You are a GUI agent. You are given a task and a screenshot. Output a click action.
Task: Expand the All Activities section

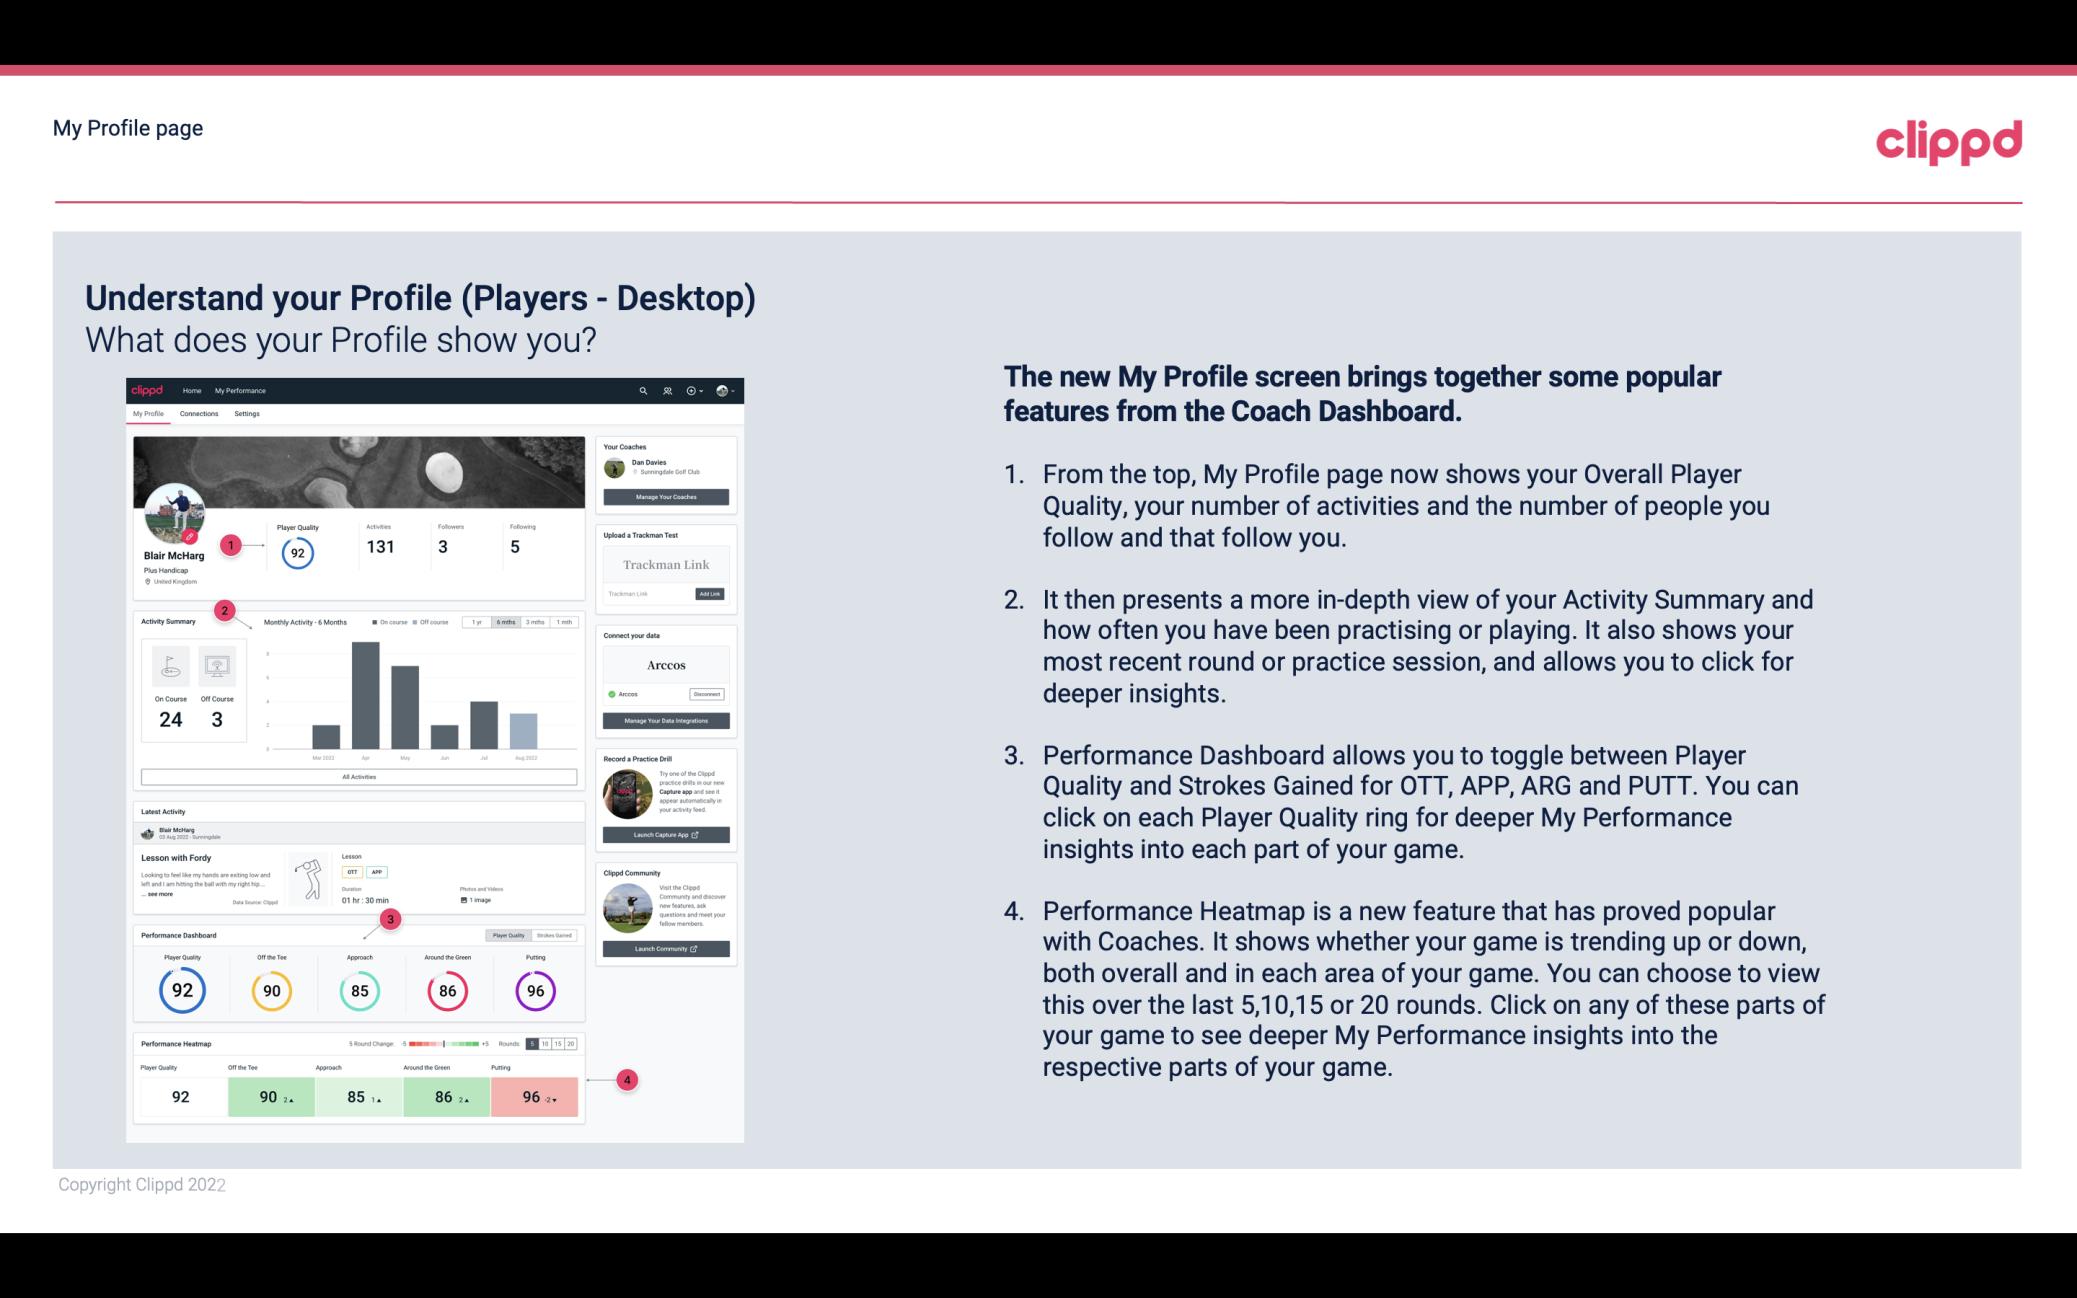tap(357, 778)
